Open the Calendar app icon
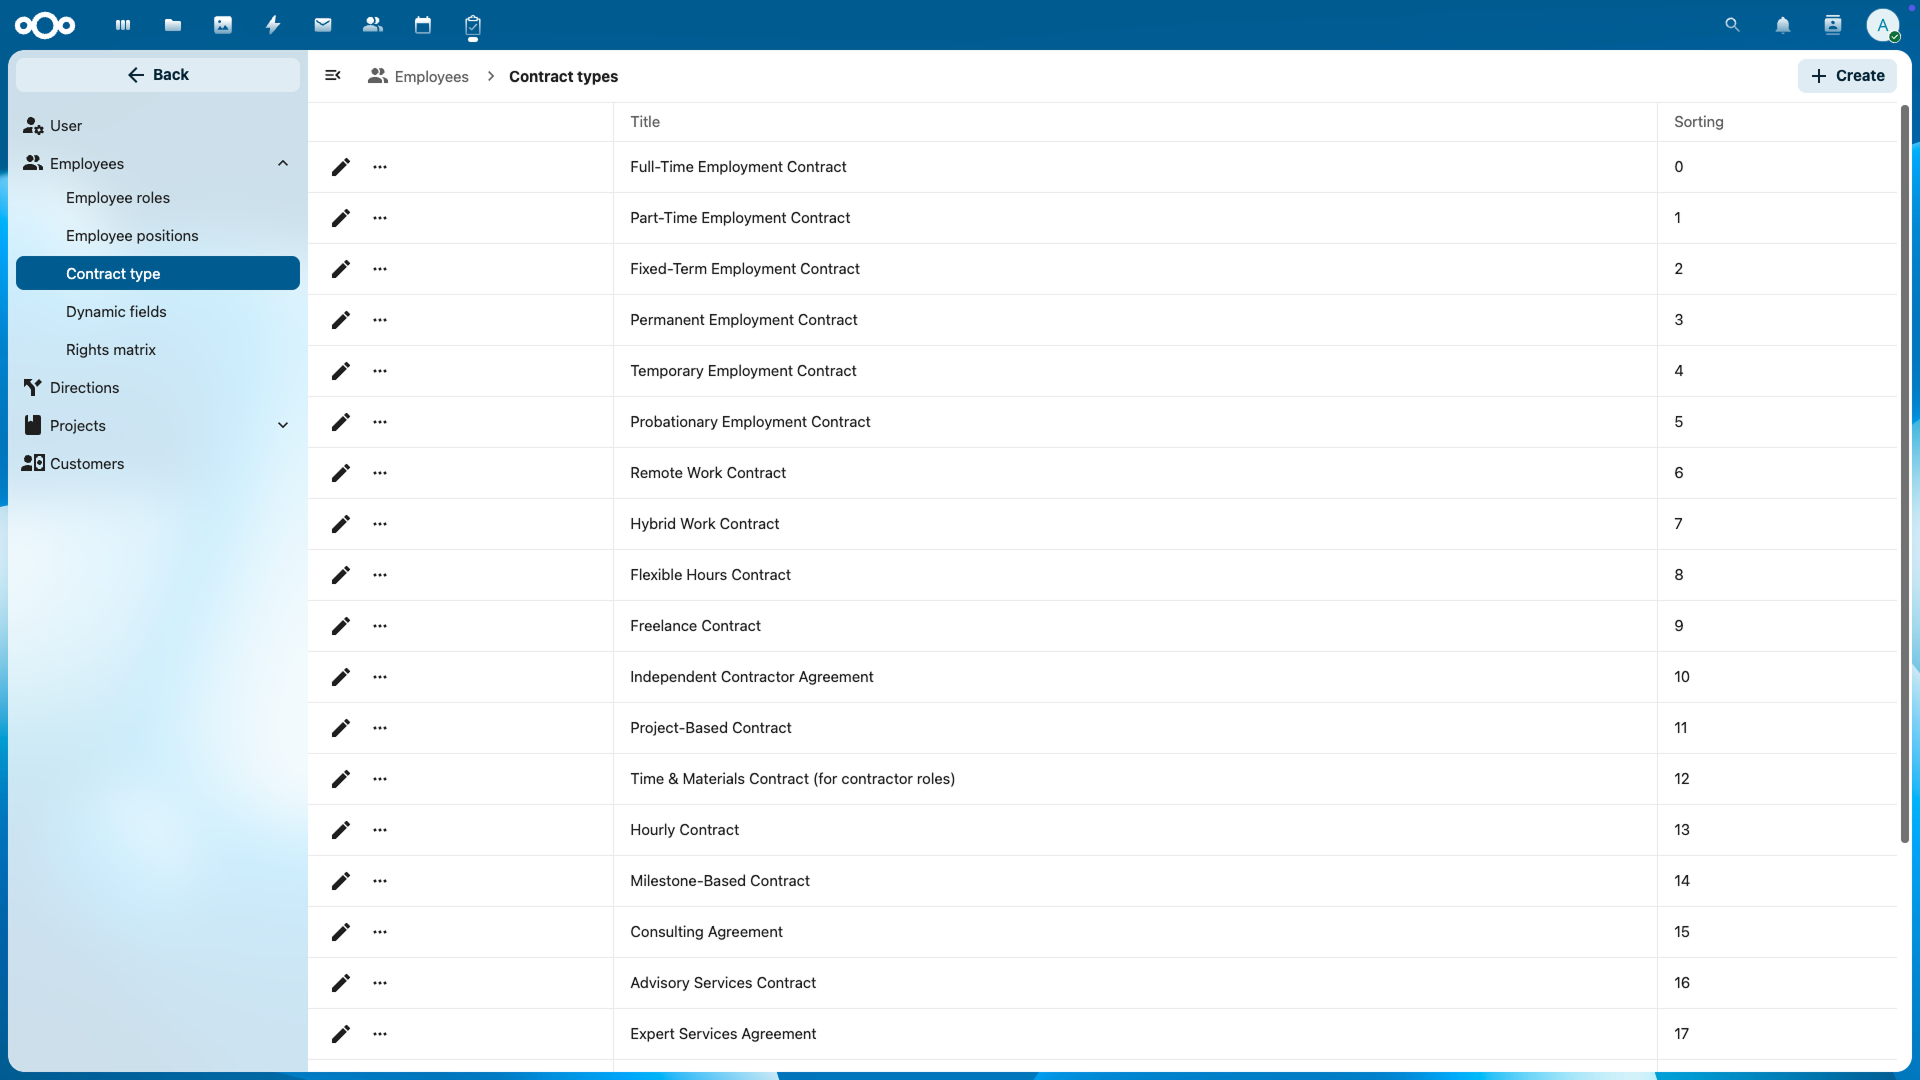 pos(423,25)
